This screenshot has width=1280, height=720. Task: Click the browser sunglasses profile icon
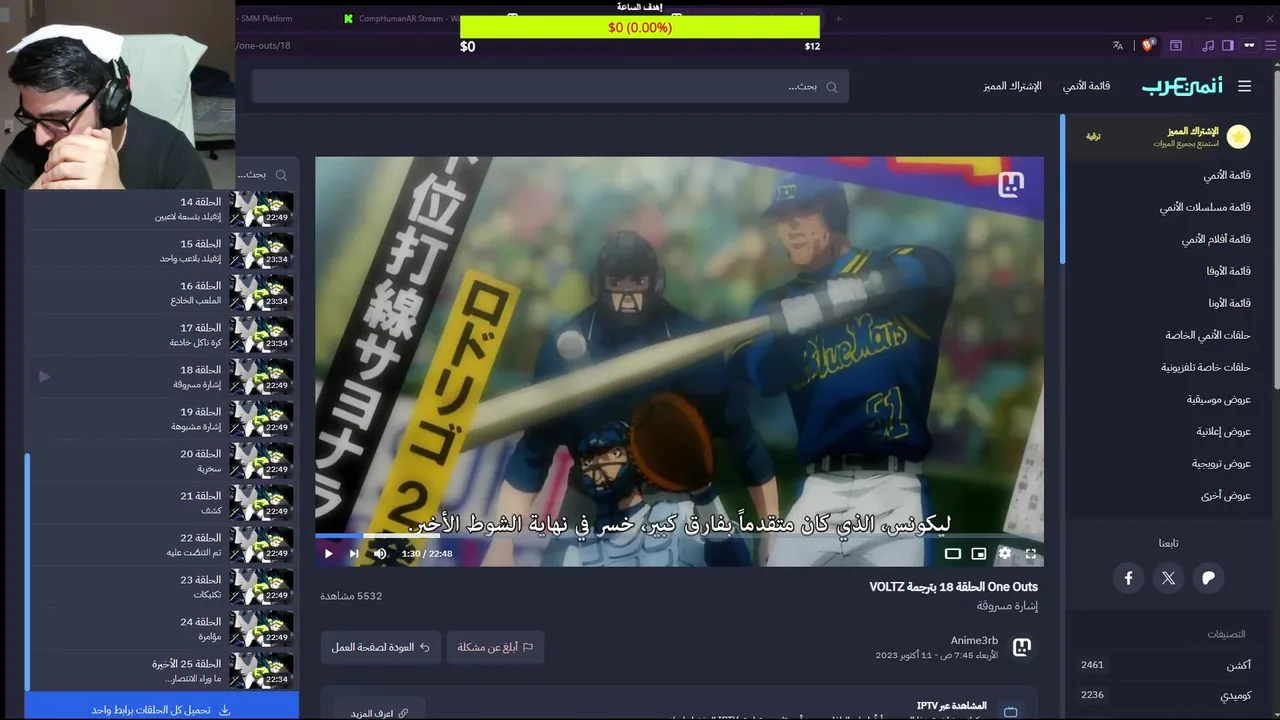[1249, 45]
